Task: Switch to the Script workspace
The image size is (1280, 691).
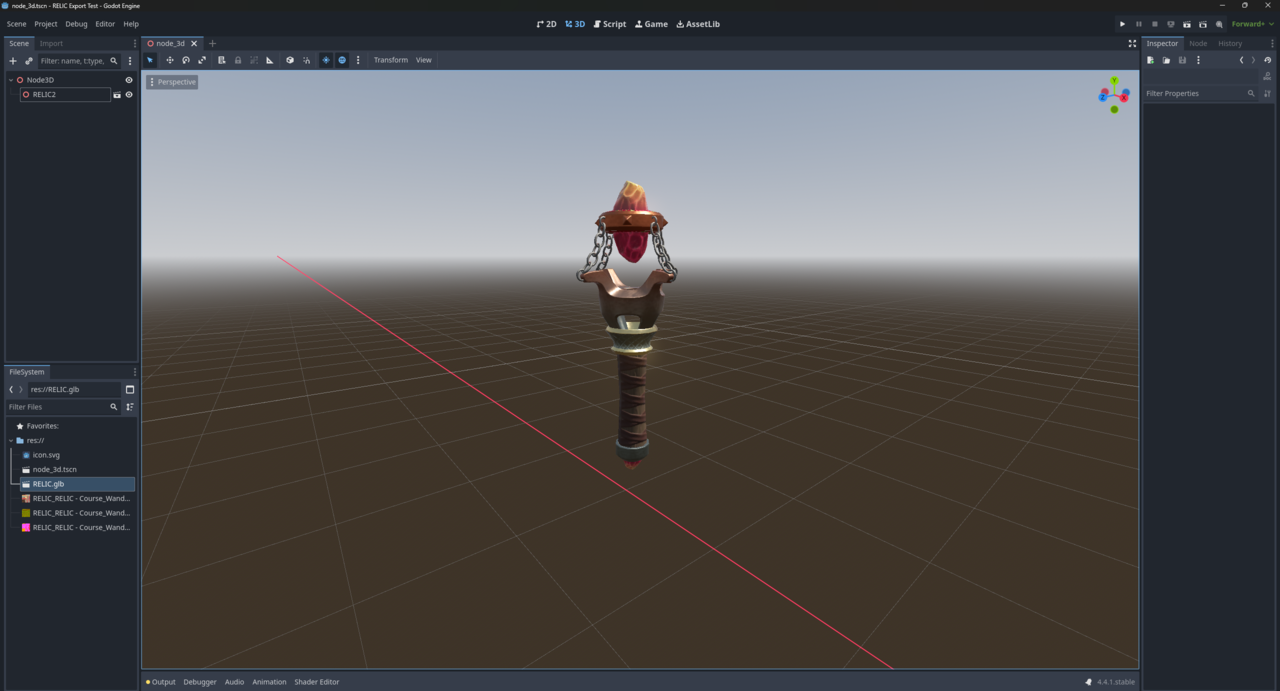Action: (x=609, y=24)
